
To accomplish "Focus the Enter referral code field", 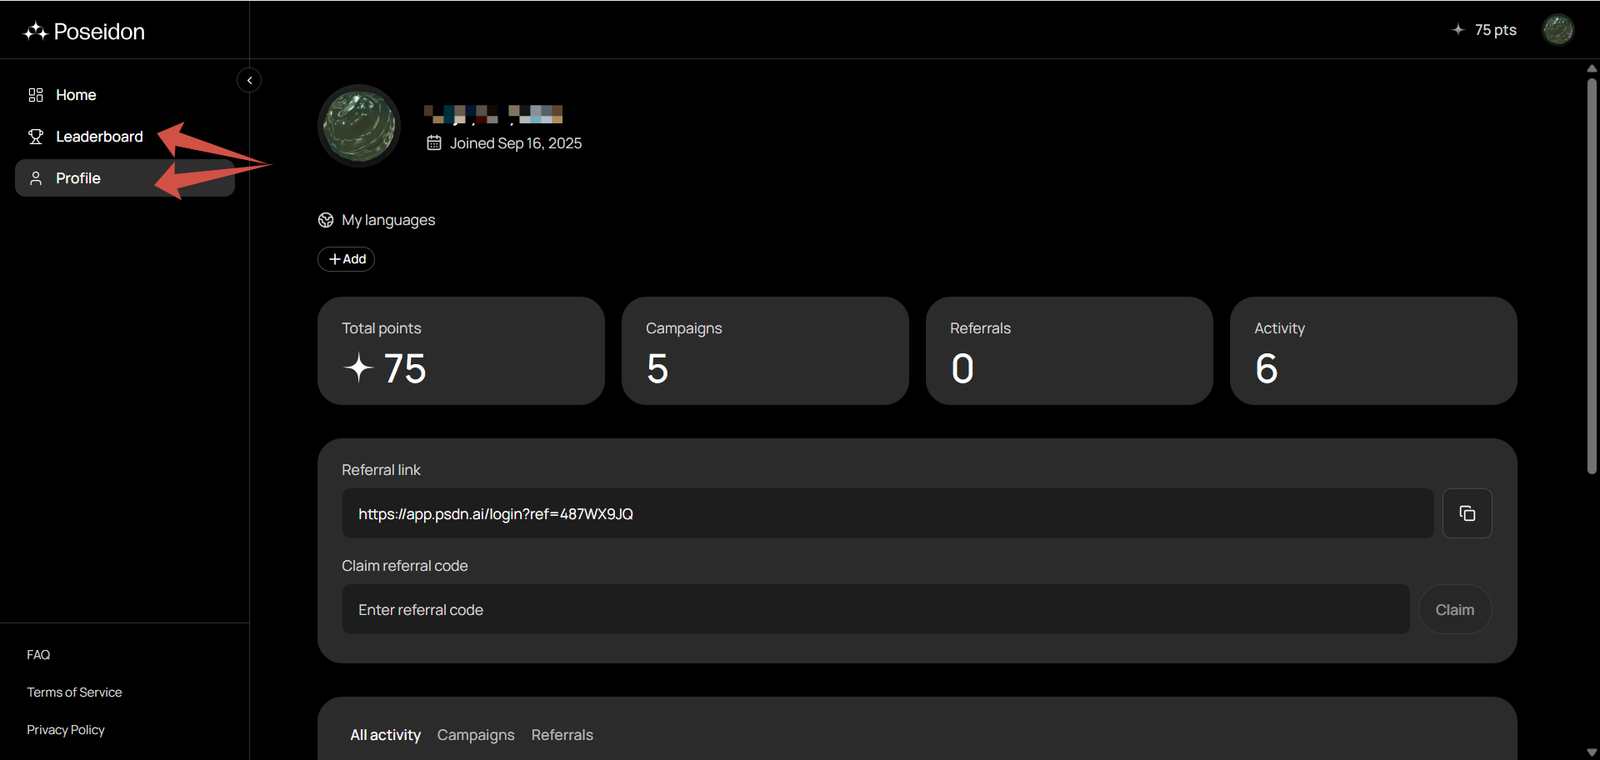I will 875,610.
